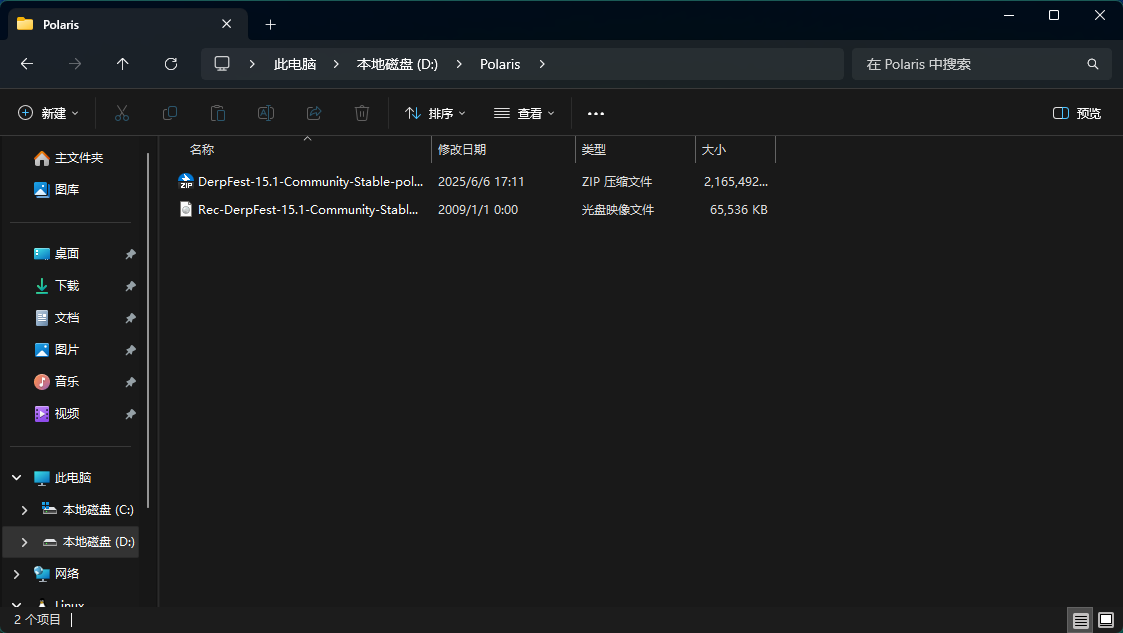Open the 新建 new item dropdown
The height and width of the screenshot is (633, 1123).
coord(48,113)
